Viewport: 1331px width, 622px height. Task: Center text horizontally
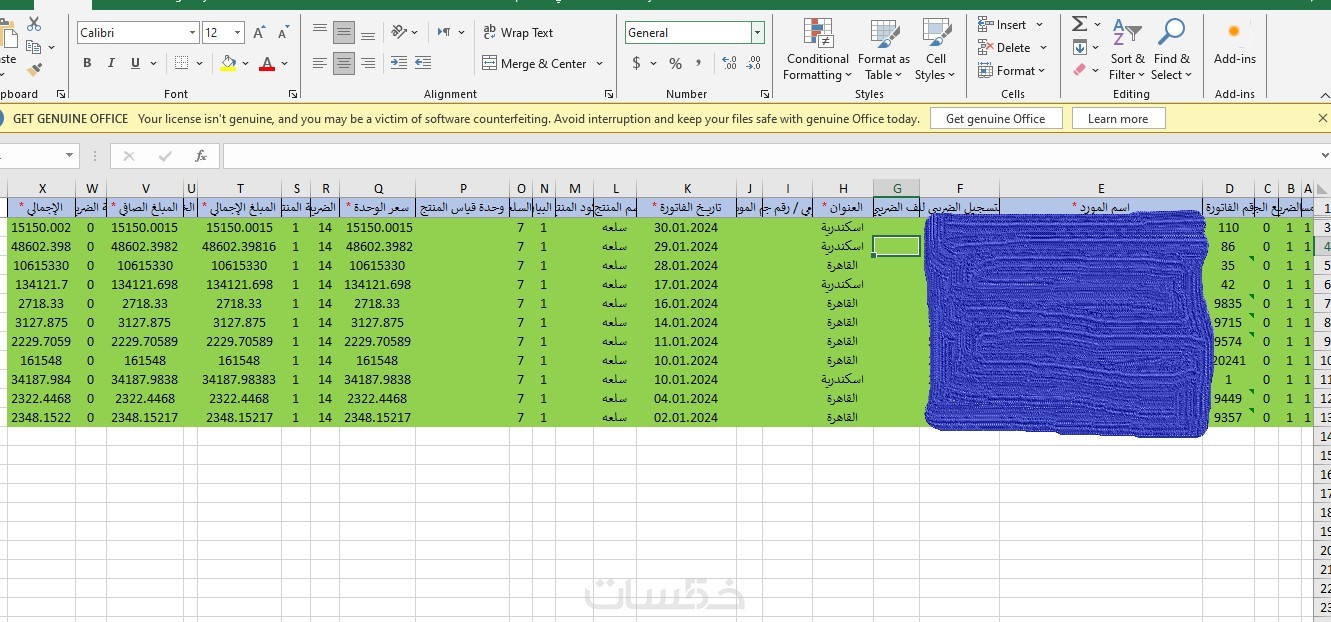344,63
